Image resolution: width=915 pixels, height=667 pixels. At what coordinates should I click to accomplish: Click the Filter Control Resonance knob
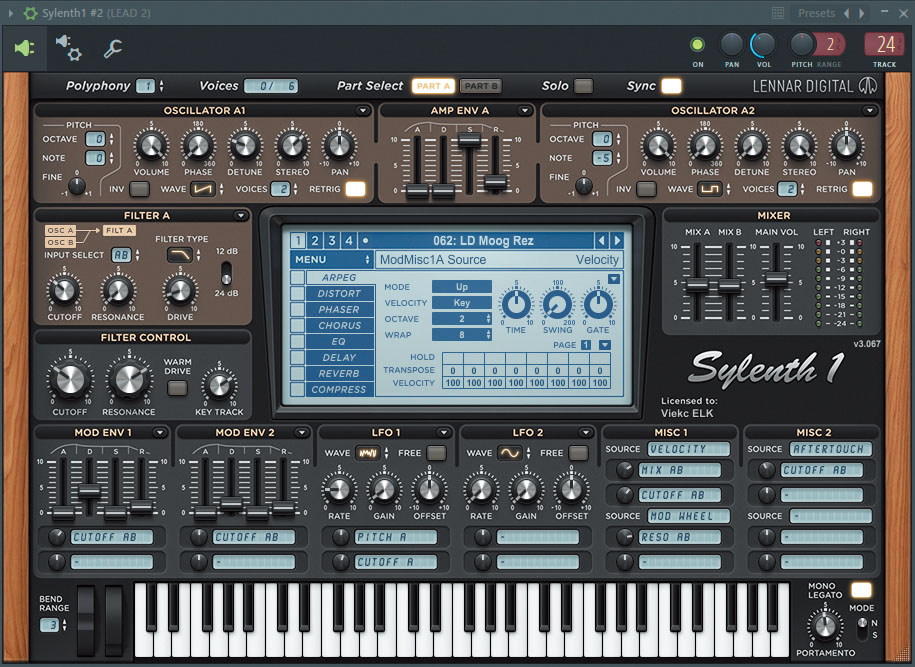[x=129, y=379]
